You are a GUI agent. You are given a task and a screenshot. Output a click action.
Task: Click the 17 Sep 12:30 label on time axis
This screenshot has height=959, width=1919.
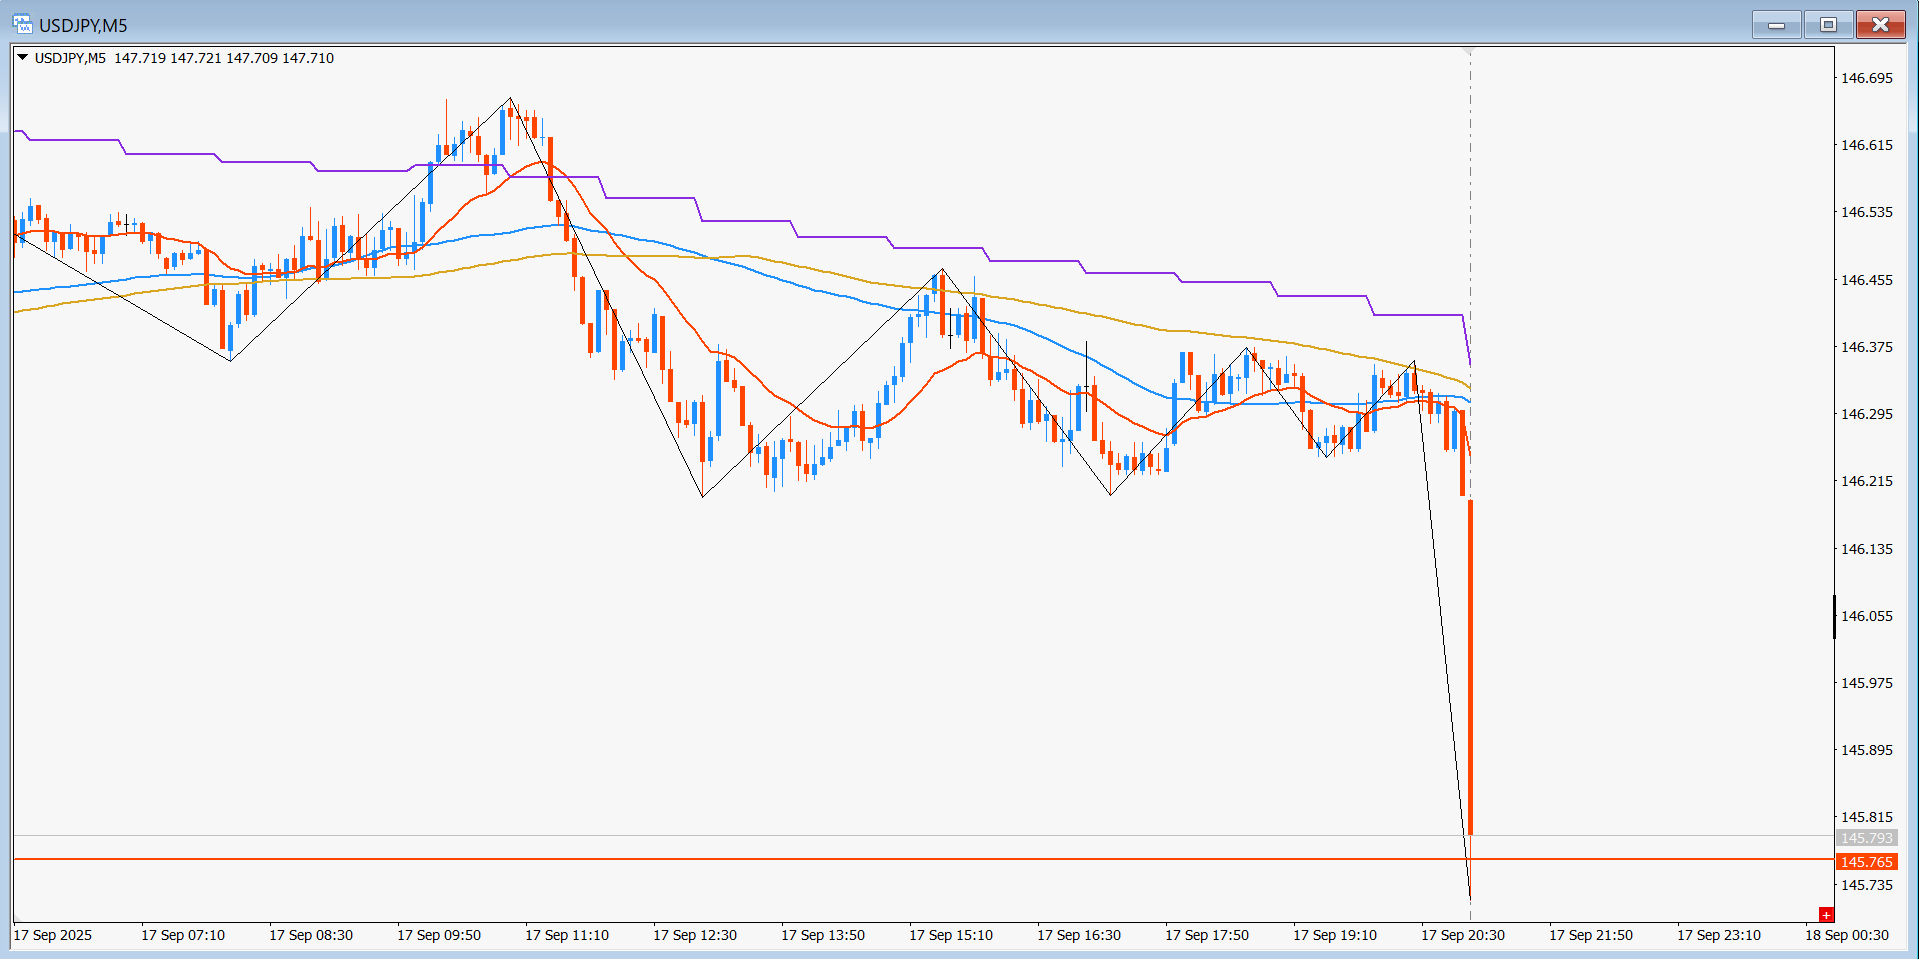[x=695, y=935]
